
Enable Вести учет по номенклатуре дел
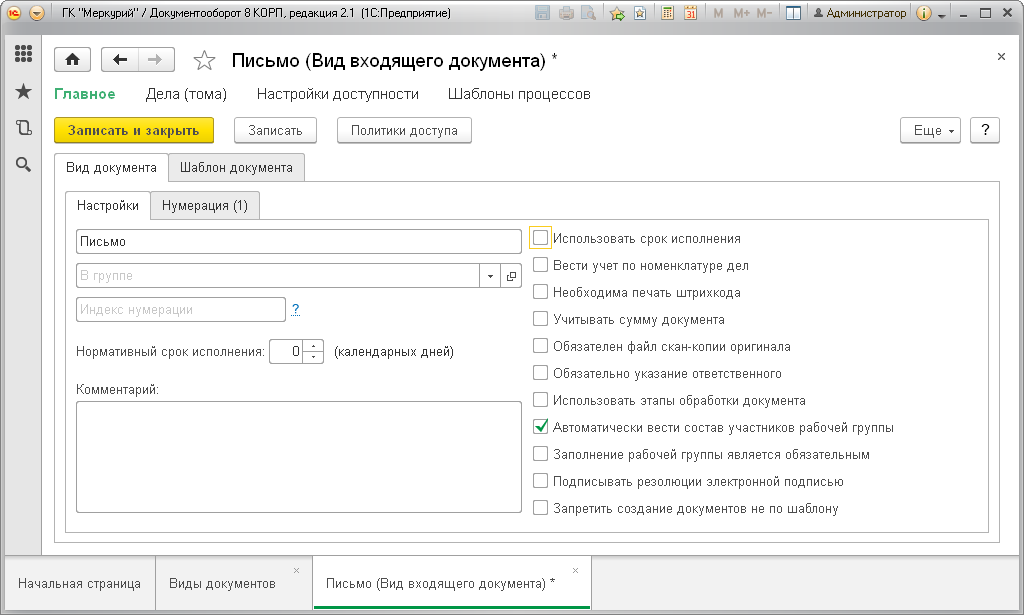pos(540,265)
